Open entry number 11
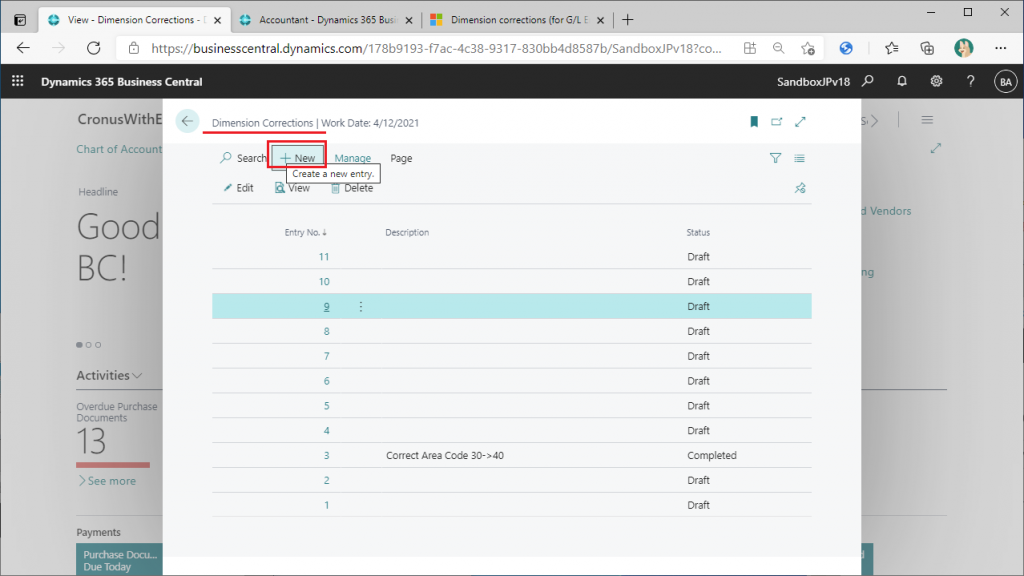 tap(324, 257)
